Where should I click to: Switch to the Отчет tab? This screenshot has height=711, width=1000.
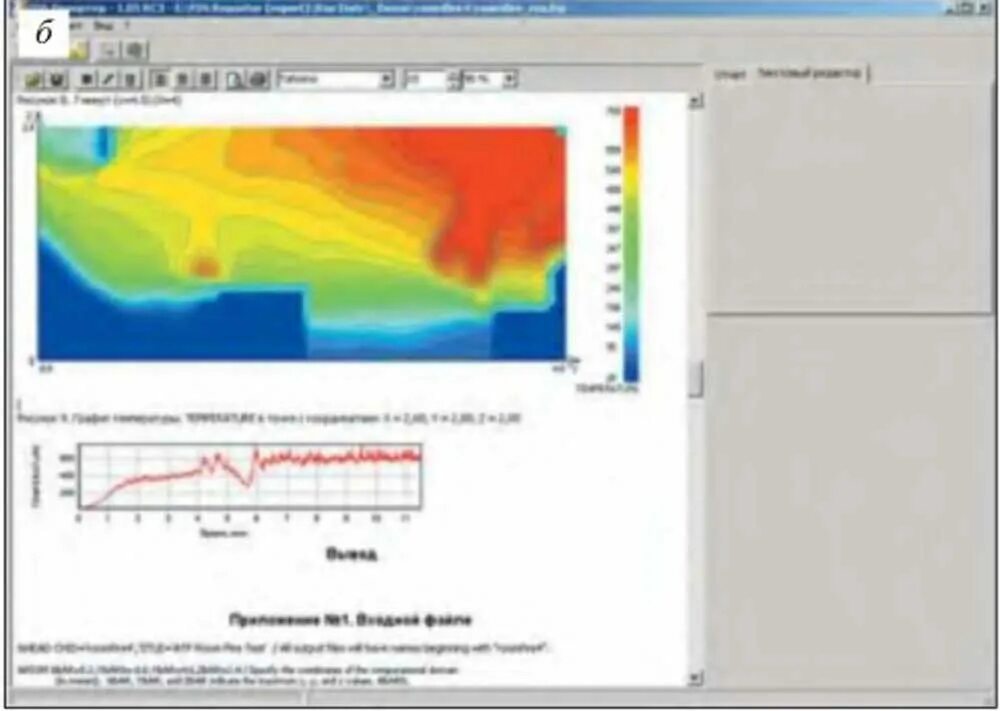pyautogui.click(x=730, y=75)
